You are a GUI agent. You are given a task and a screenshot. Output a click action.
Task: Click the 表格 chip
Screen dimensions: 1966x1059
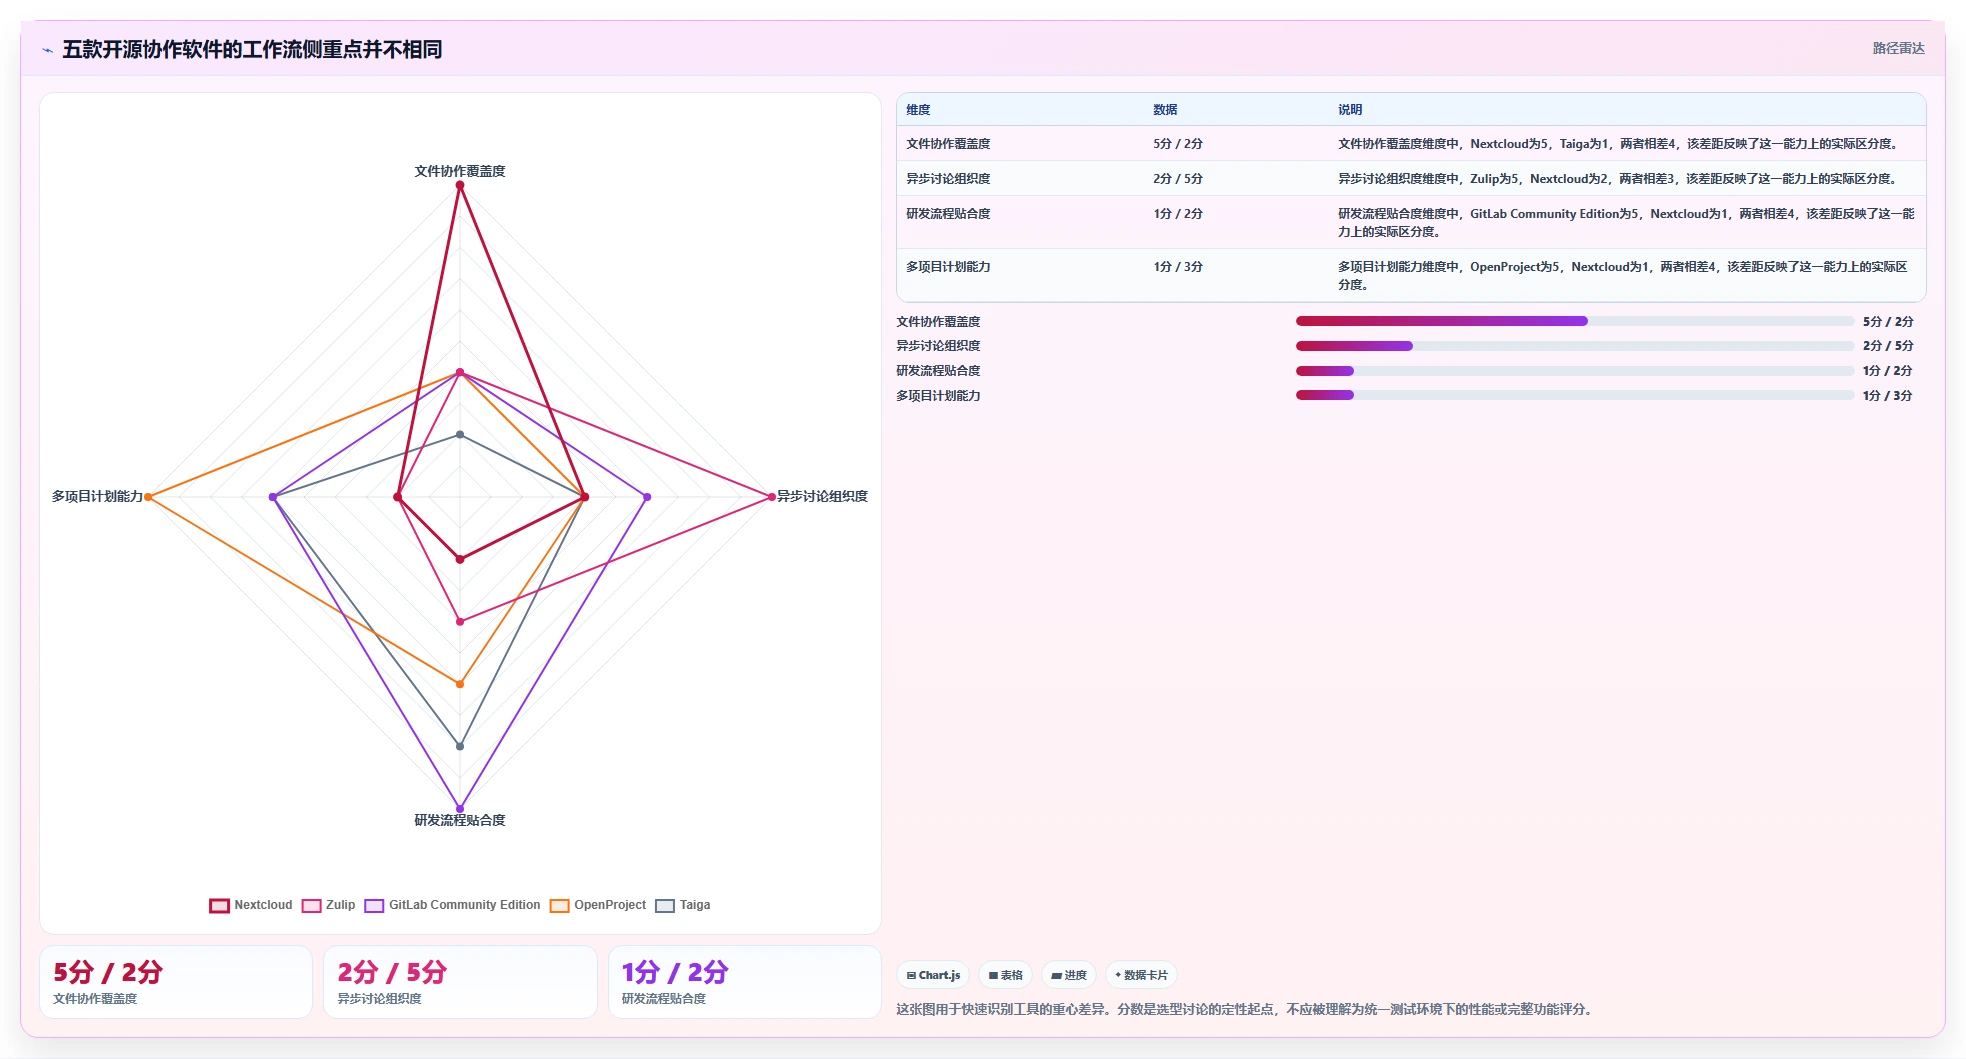coord(1005,975)
